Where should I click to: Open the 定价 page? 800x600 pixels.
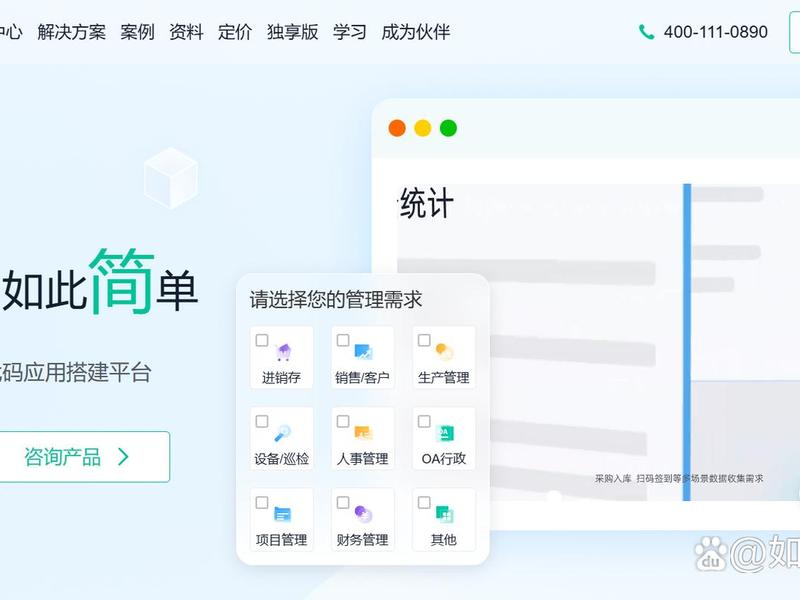[x=235, y=32]
